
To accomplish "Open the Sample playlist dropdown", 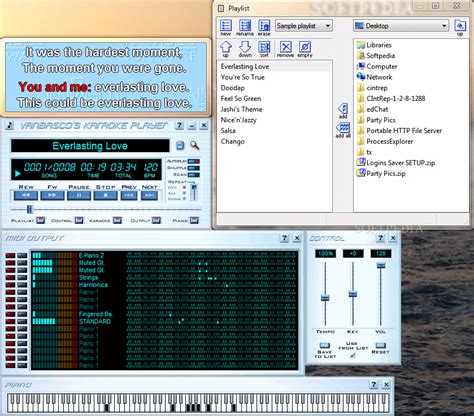I will [x=304, y=26].
